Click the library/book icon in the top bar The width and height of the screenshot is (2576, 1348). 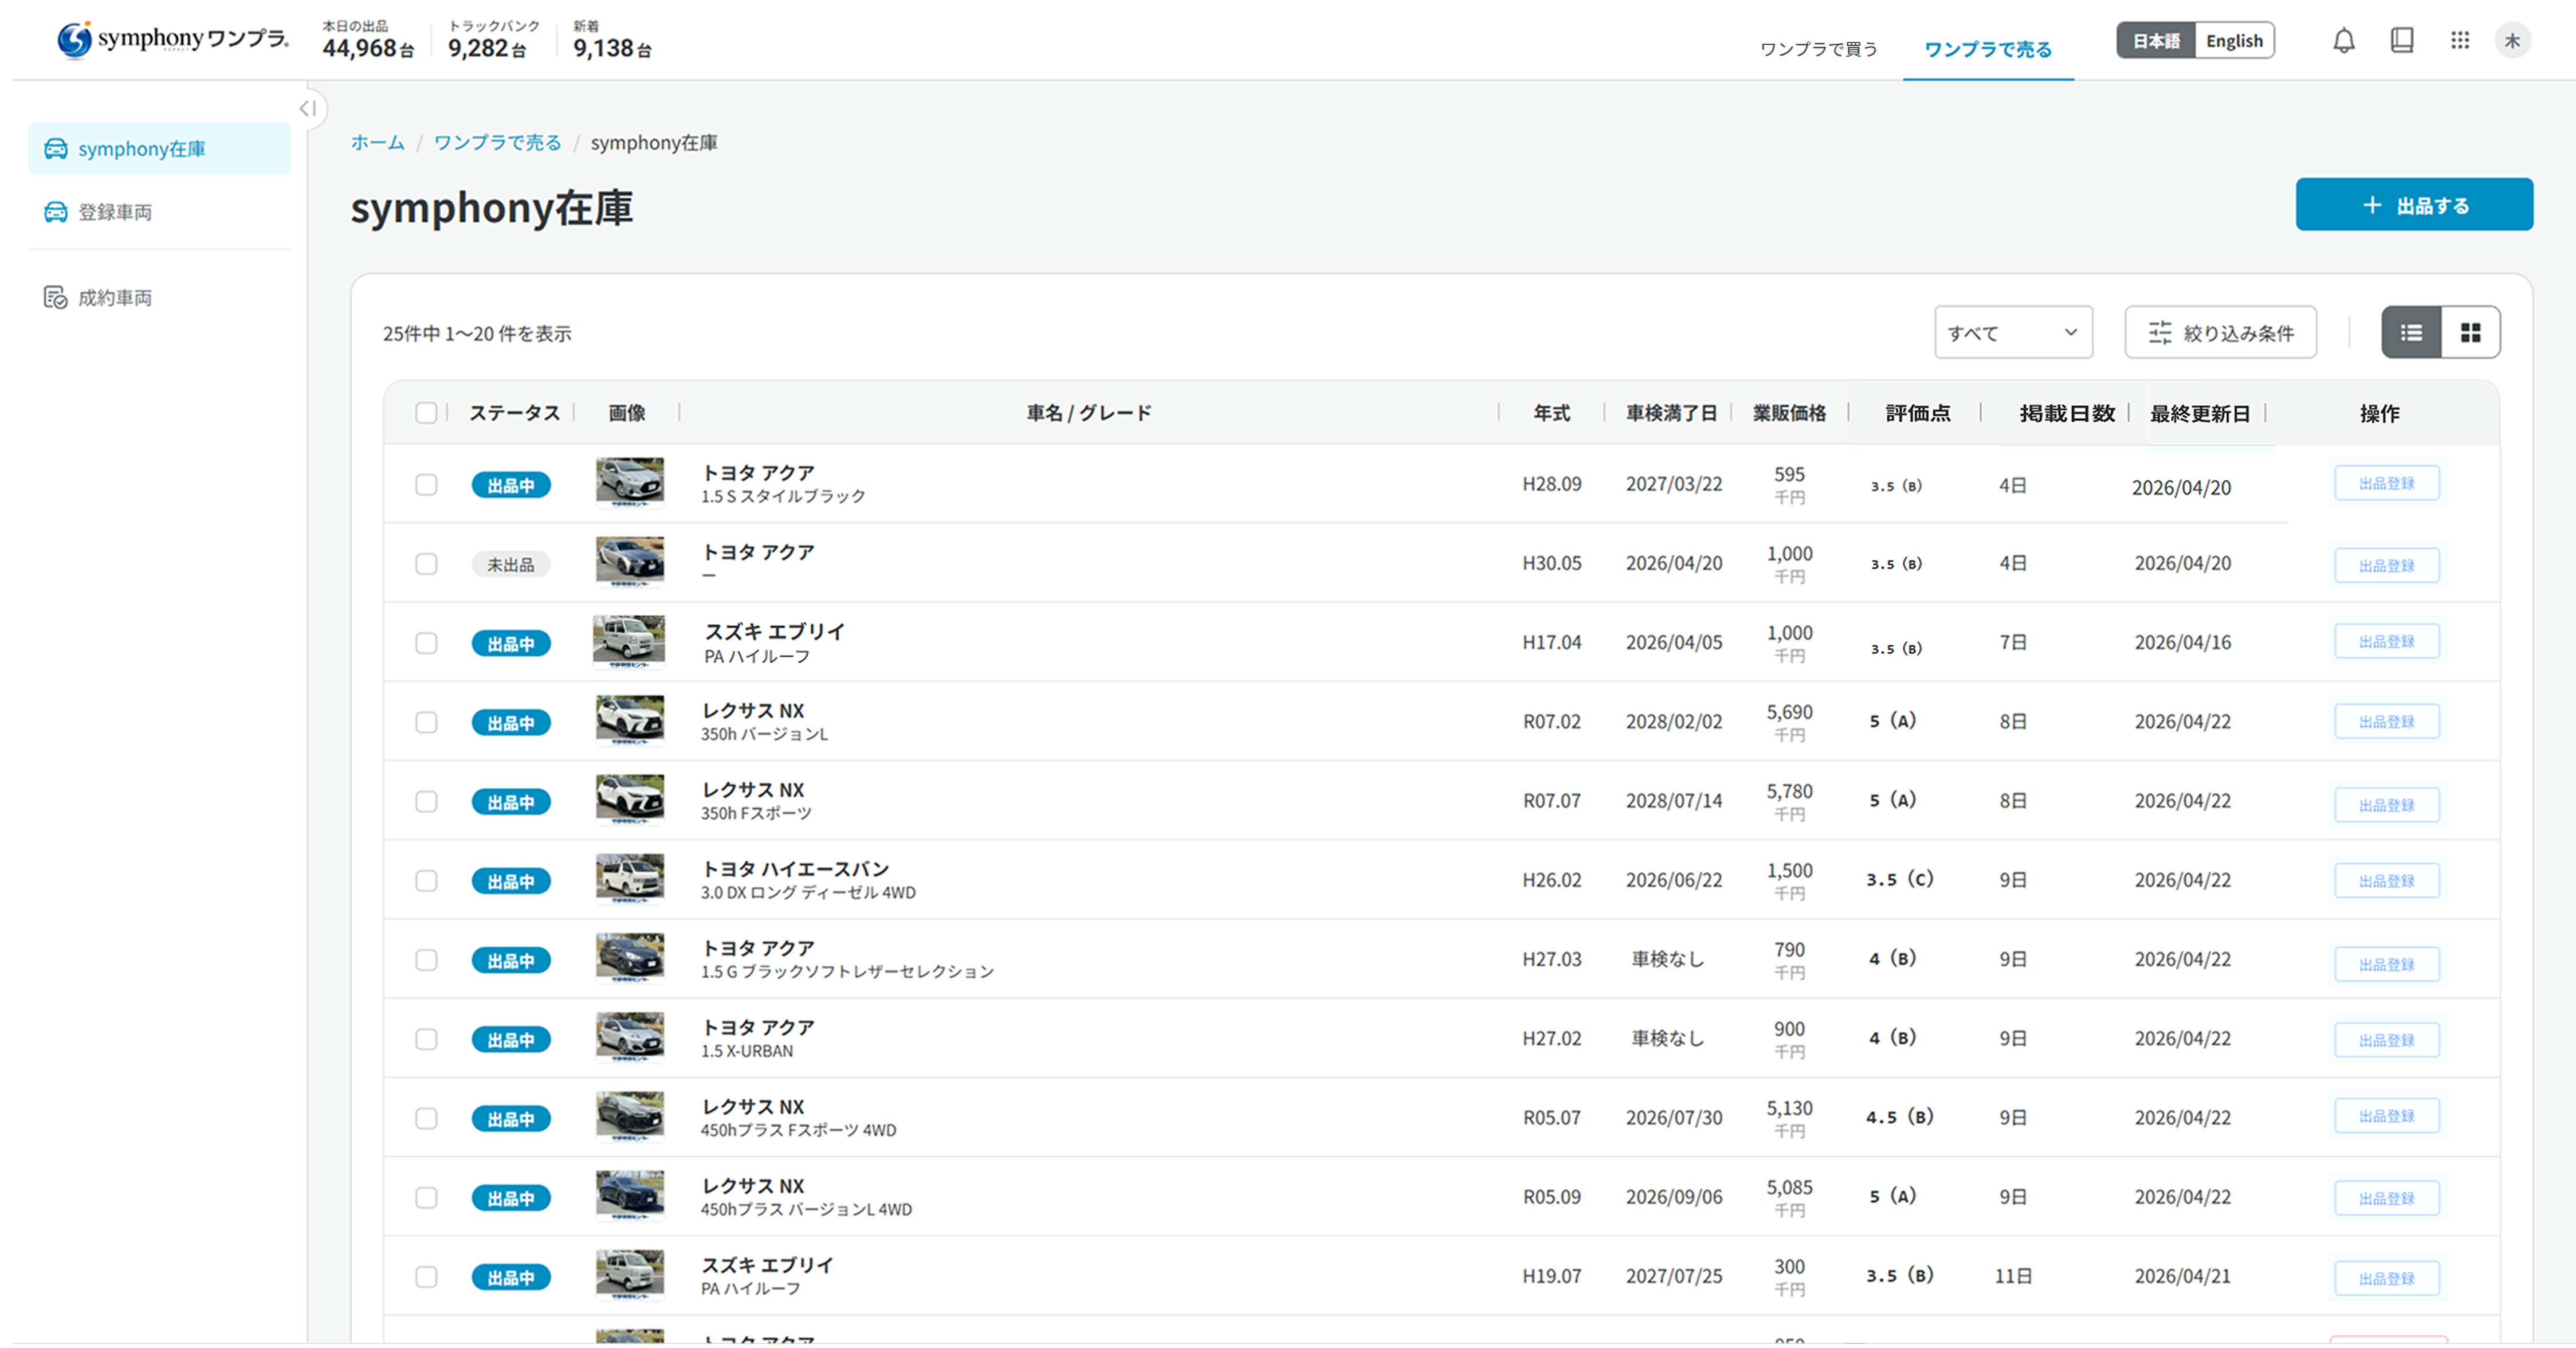pos(2402,40)
